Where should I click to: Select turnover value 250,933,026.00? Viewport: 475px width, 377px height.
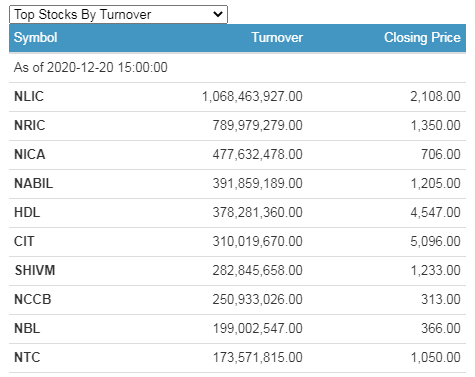(x=258, y=299)
